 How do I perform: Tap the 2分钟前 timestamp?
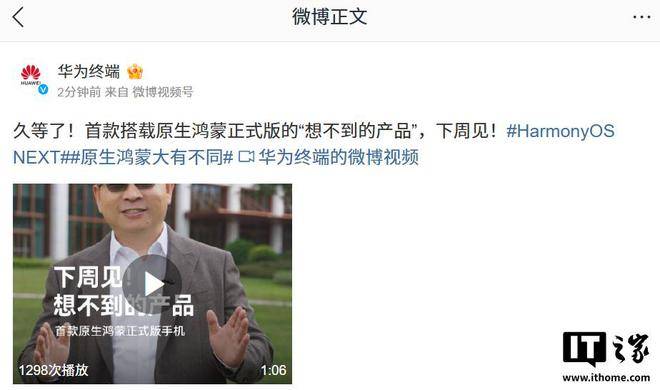point(79,92)
